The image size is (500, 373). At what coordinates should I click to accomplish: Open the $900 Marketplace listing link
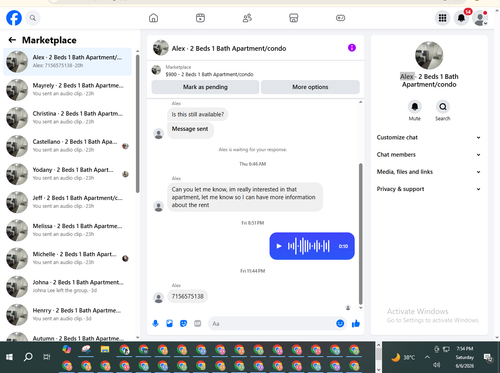click(209, 74)
